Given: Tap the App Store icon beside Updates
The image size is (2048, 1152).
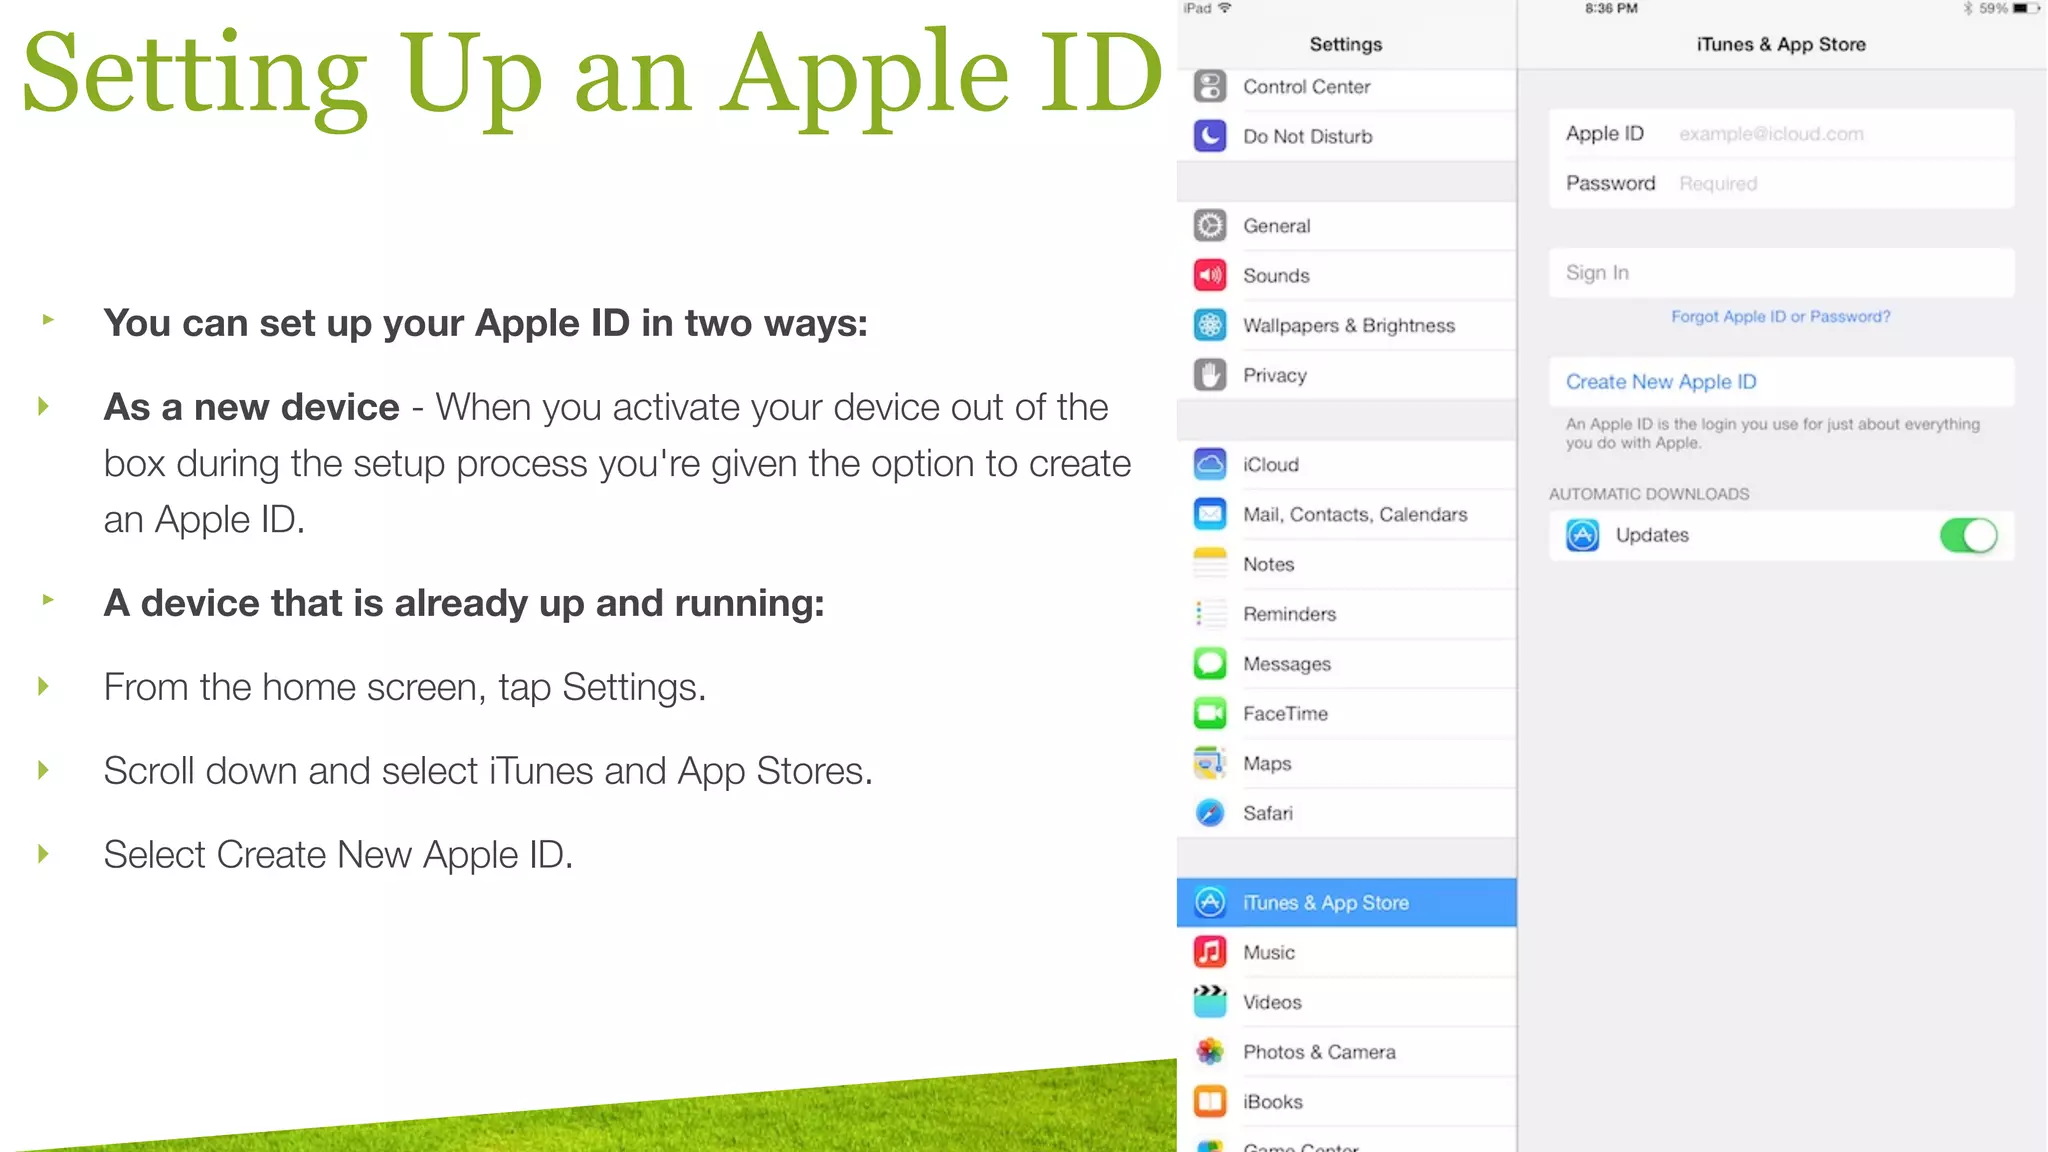Looking at the screenshot, I should point(1582,535).
